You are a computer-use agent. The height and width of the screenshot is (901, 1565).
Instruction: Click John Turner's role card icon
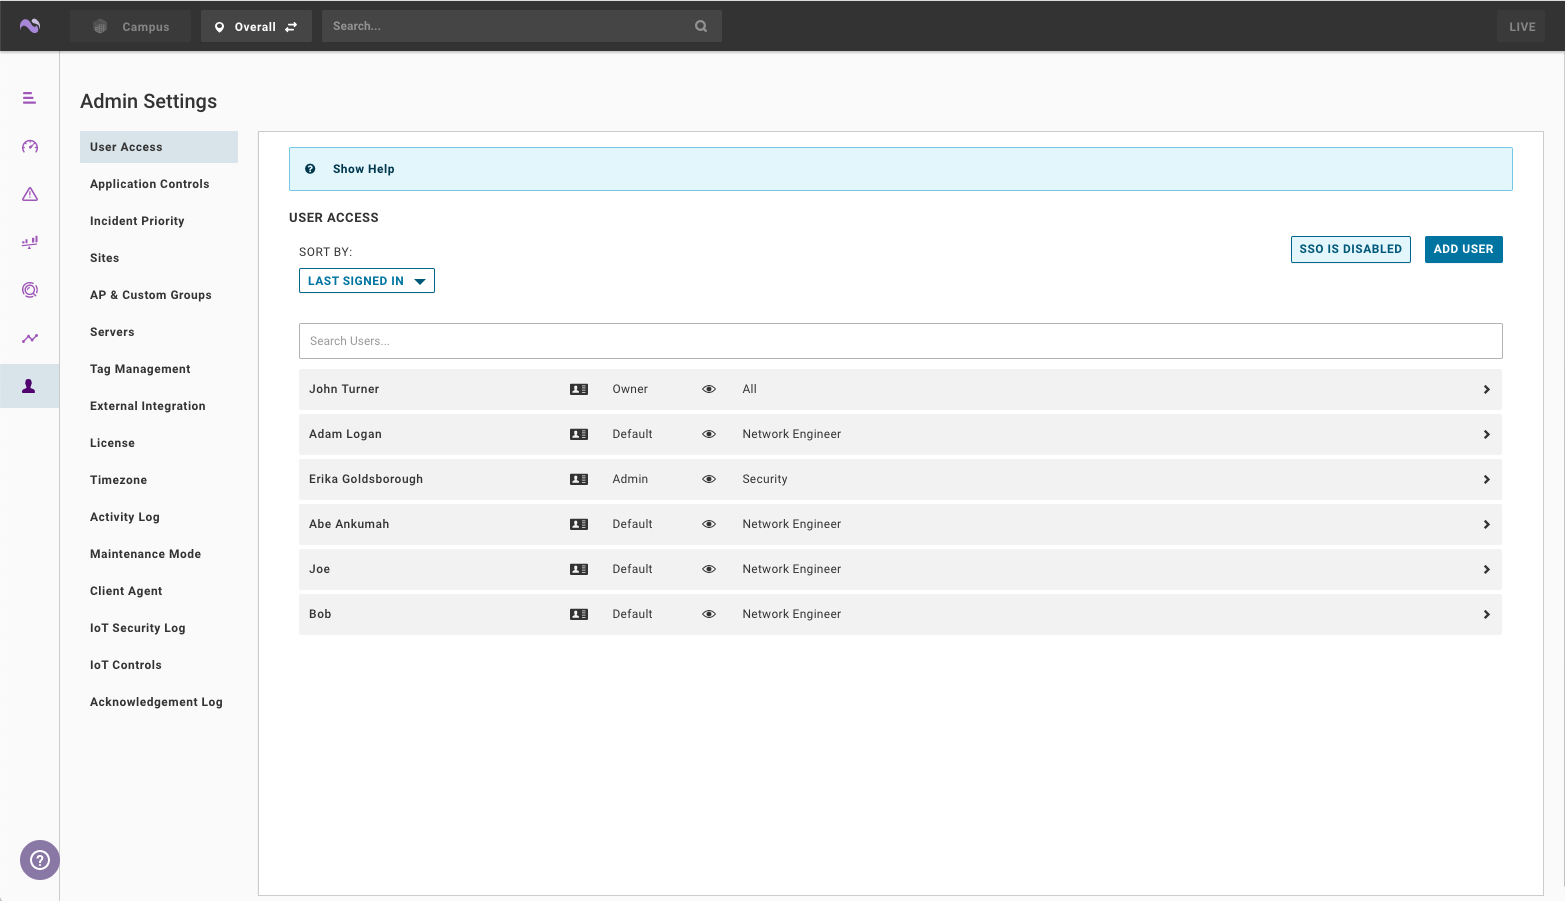(579, 389)
